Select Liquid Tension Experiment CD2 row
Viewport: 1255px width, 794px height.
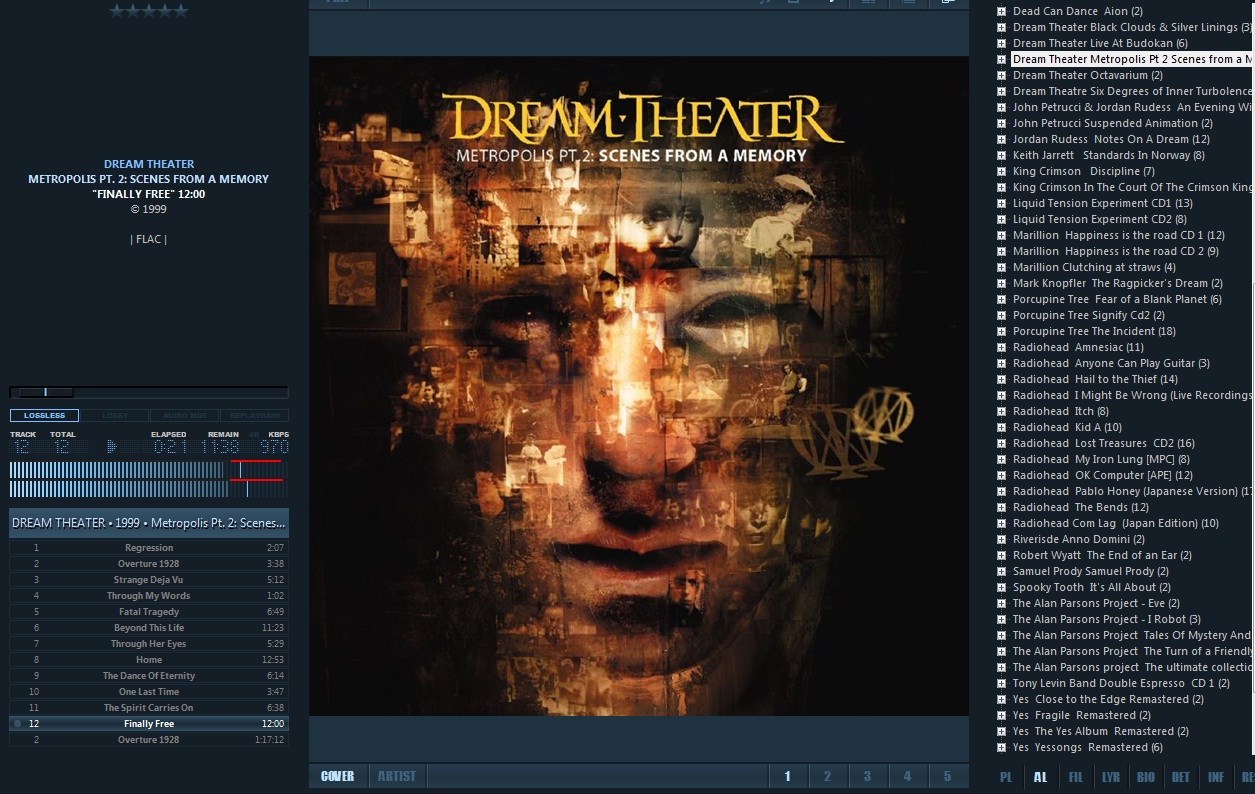coord(1100,219)
